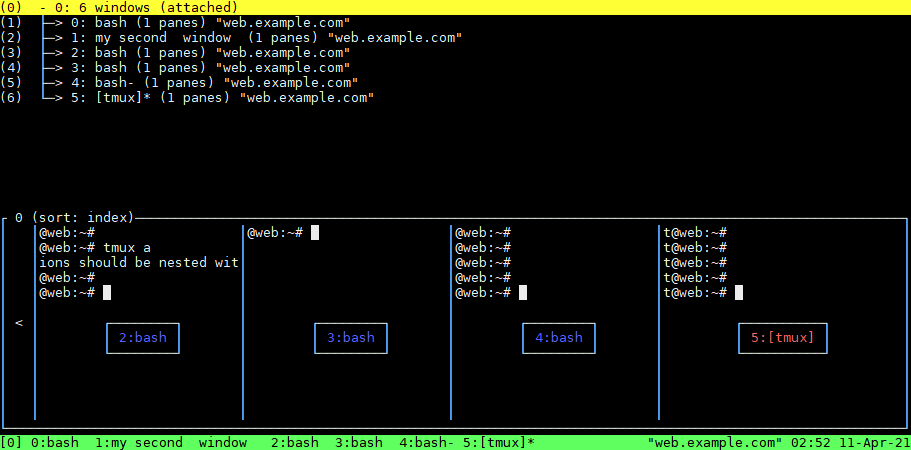Switch to 1:my second window tab
The image size is (911, 450).
pyautogui.click(x=170, y=442)
